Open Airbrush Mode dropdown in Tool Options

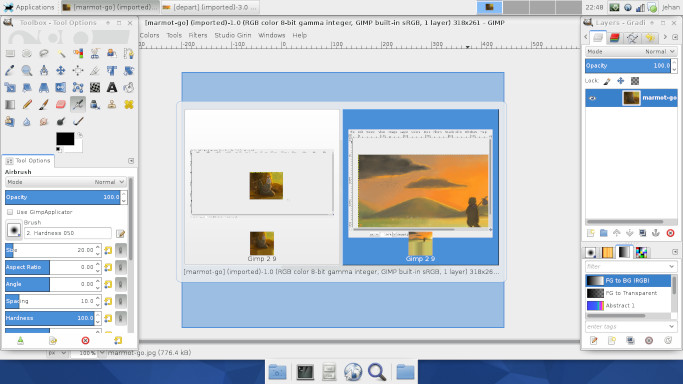pos(66,182)
